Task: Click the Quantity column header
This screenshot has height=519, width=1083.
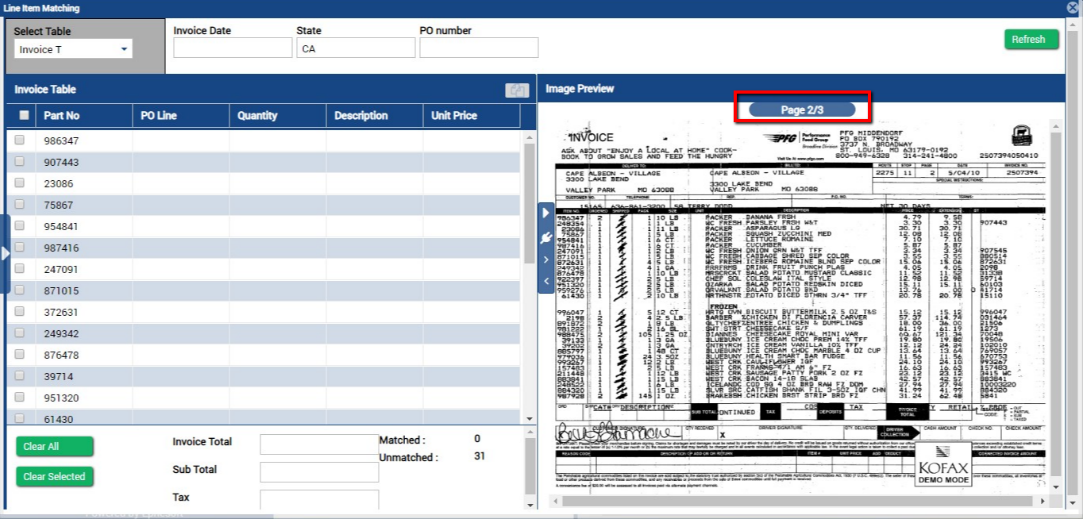Action: [x=278, y=115]
